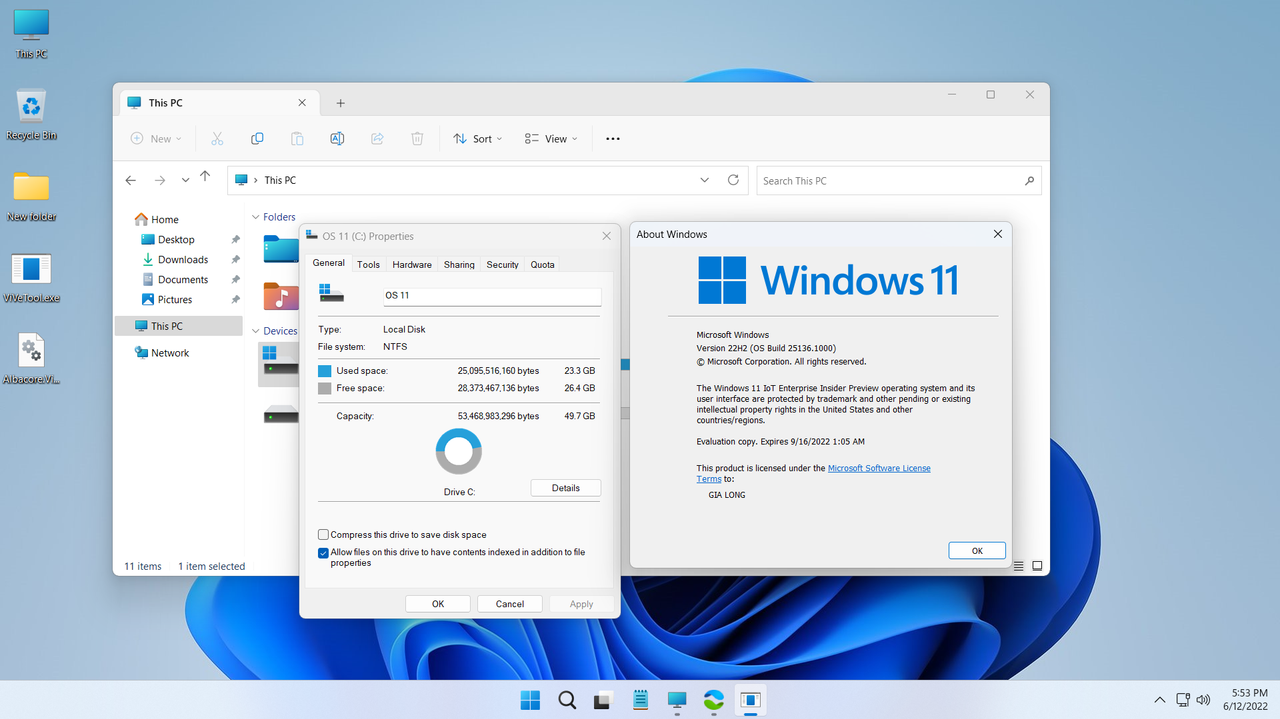Open the New dropdown in Explorer
This screenshot has height=719, width=1280.
point(157,139)
